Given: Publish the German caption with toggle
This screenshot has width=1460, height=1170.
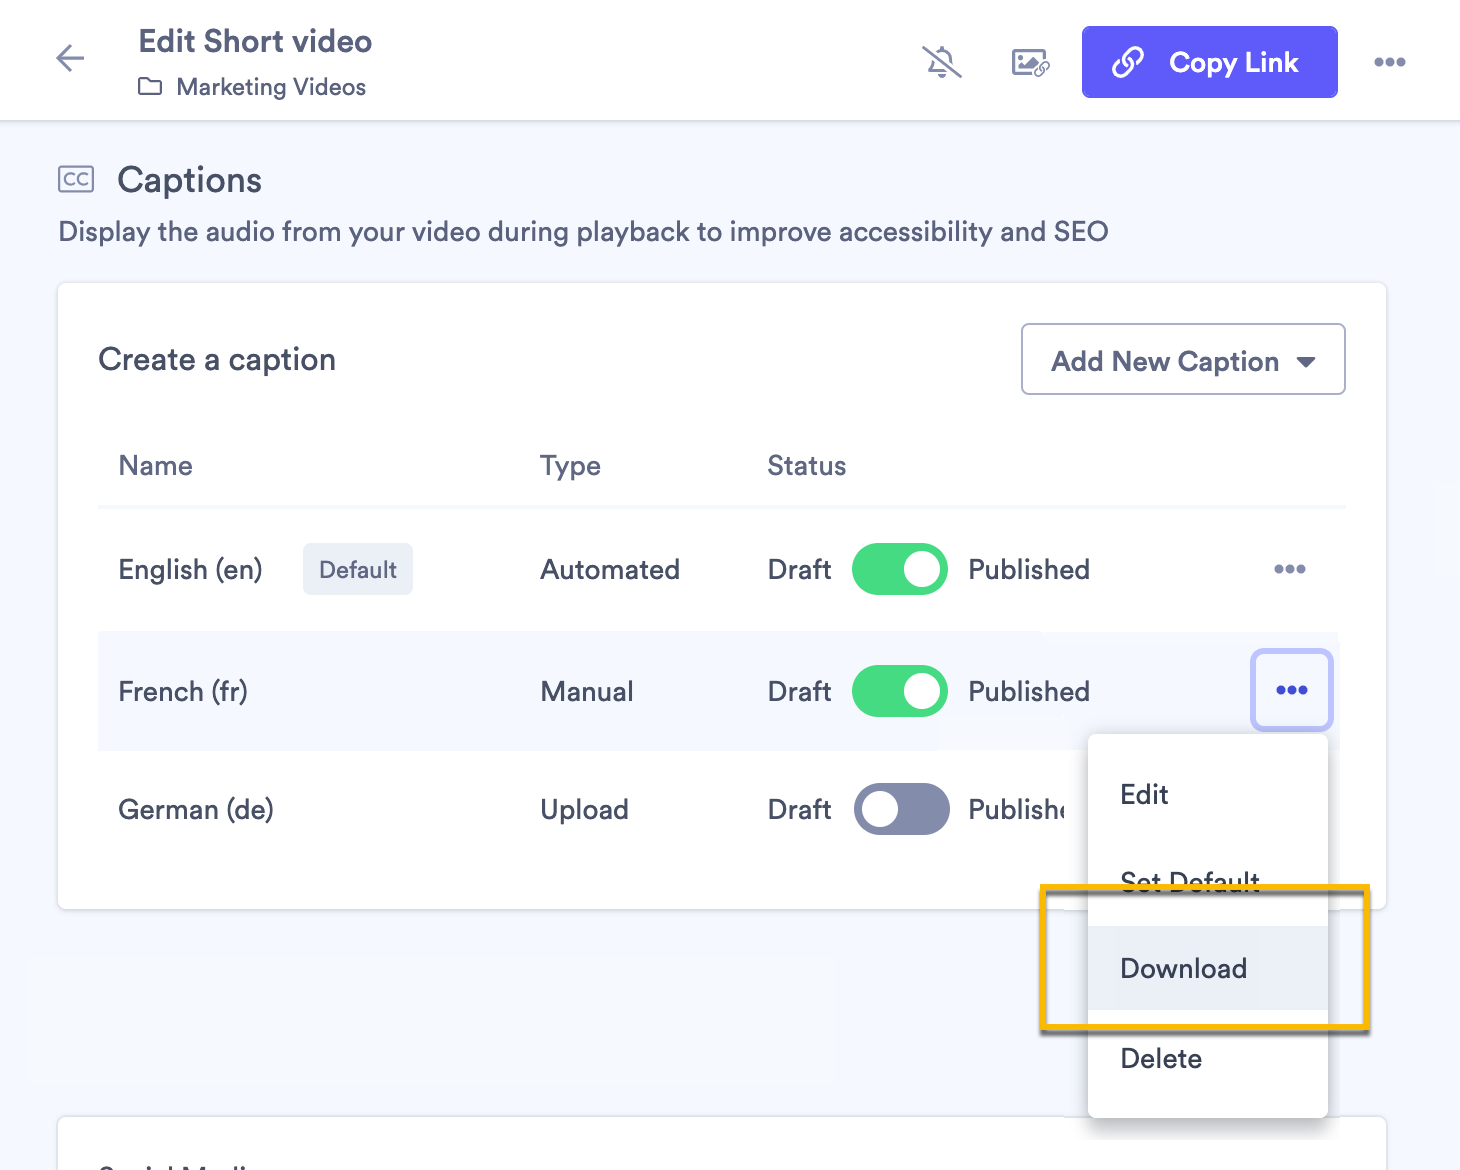Looking at the screenshot, I should [900, 809].
